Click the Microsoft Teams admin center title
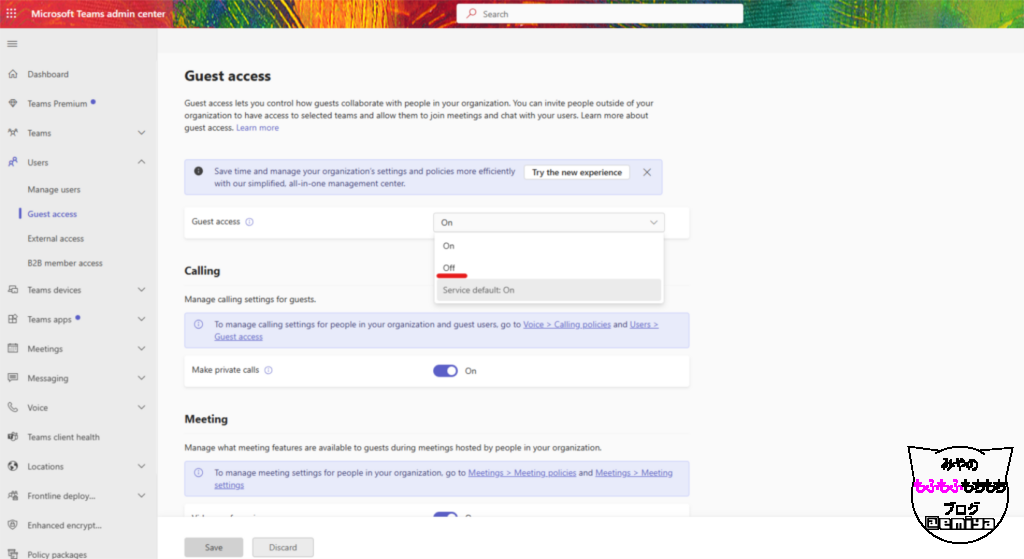This screenshot has width=1024, height=559. [x=98, y=14]
